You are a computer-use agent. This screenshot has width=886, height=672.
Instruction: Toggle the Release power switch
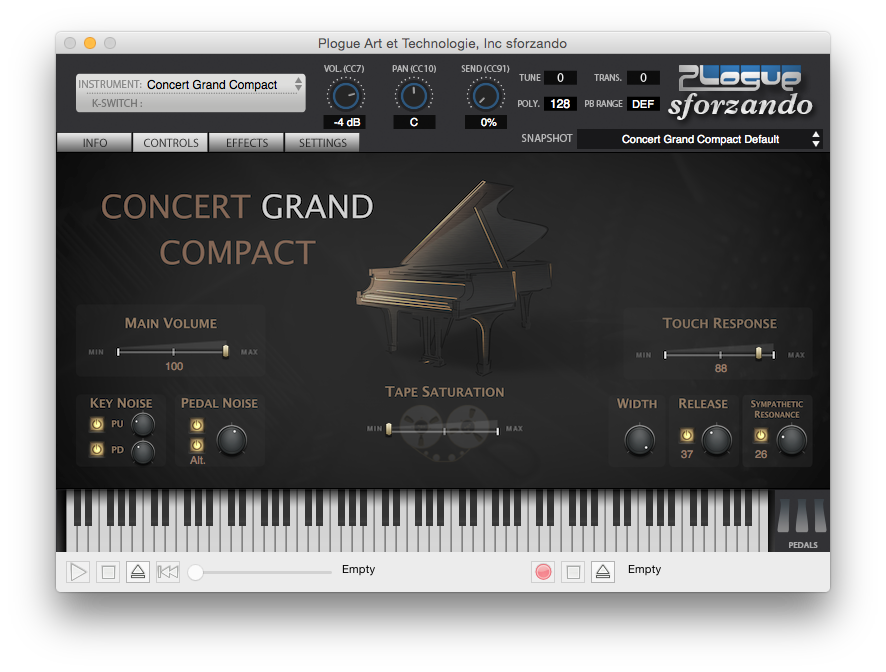click(x=687, y=435)
